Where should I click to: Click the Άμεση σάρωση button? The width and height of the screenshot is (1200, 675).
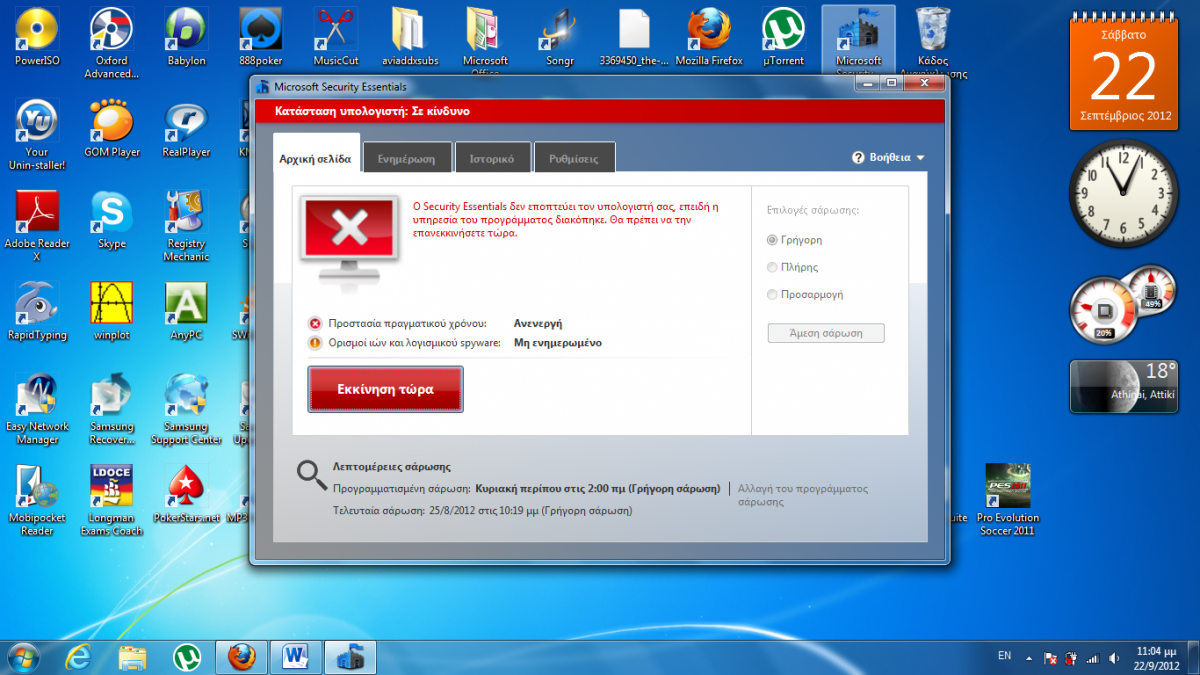[x=826, y=333]
